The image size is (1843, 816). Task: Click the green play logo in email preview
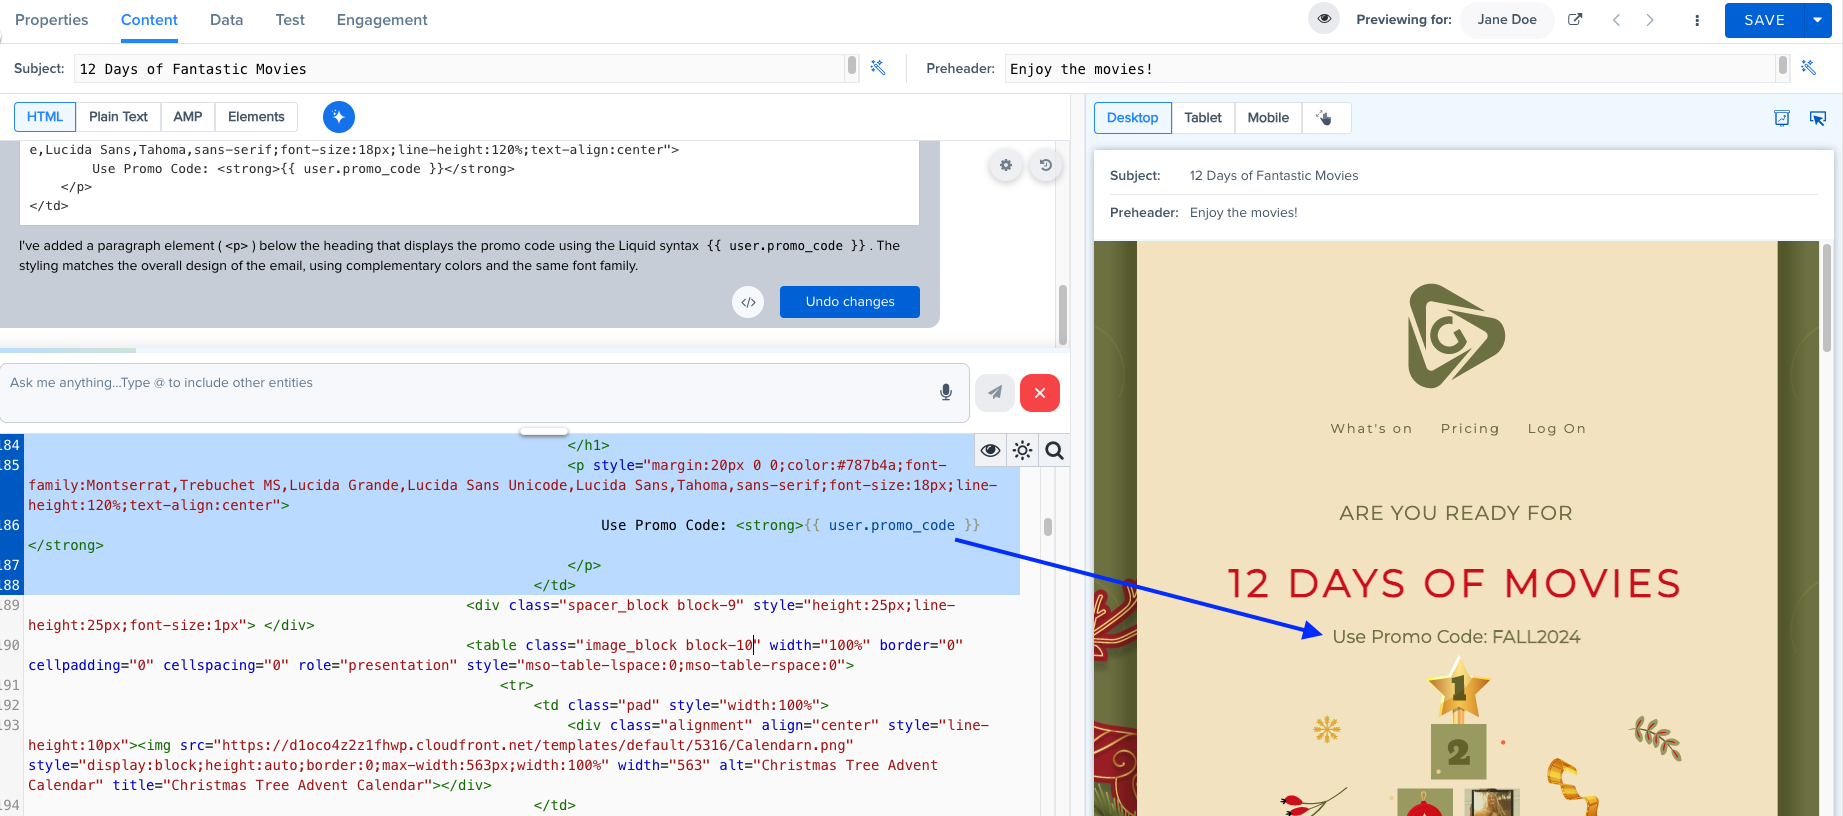1456,336
